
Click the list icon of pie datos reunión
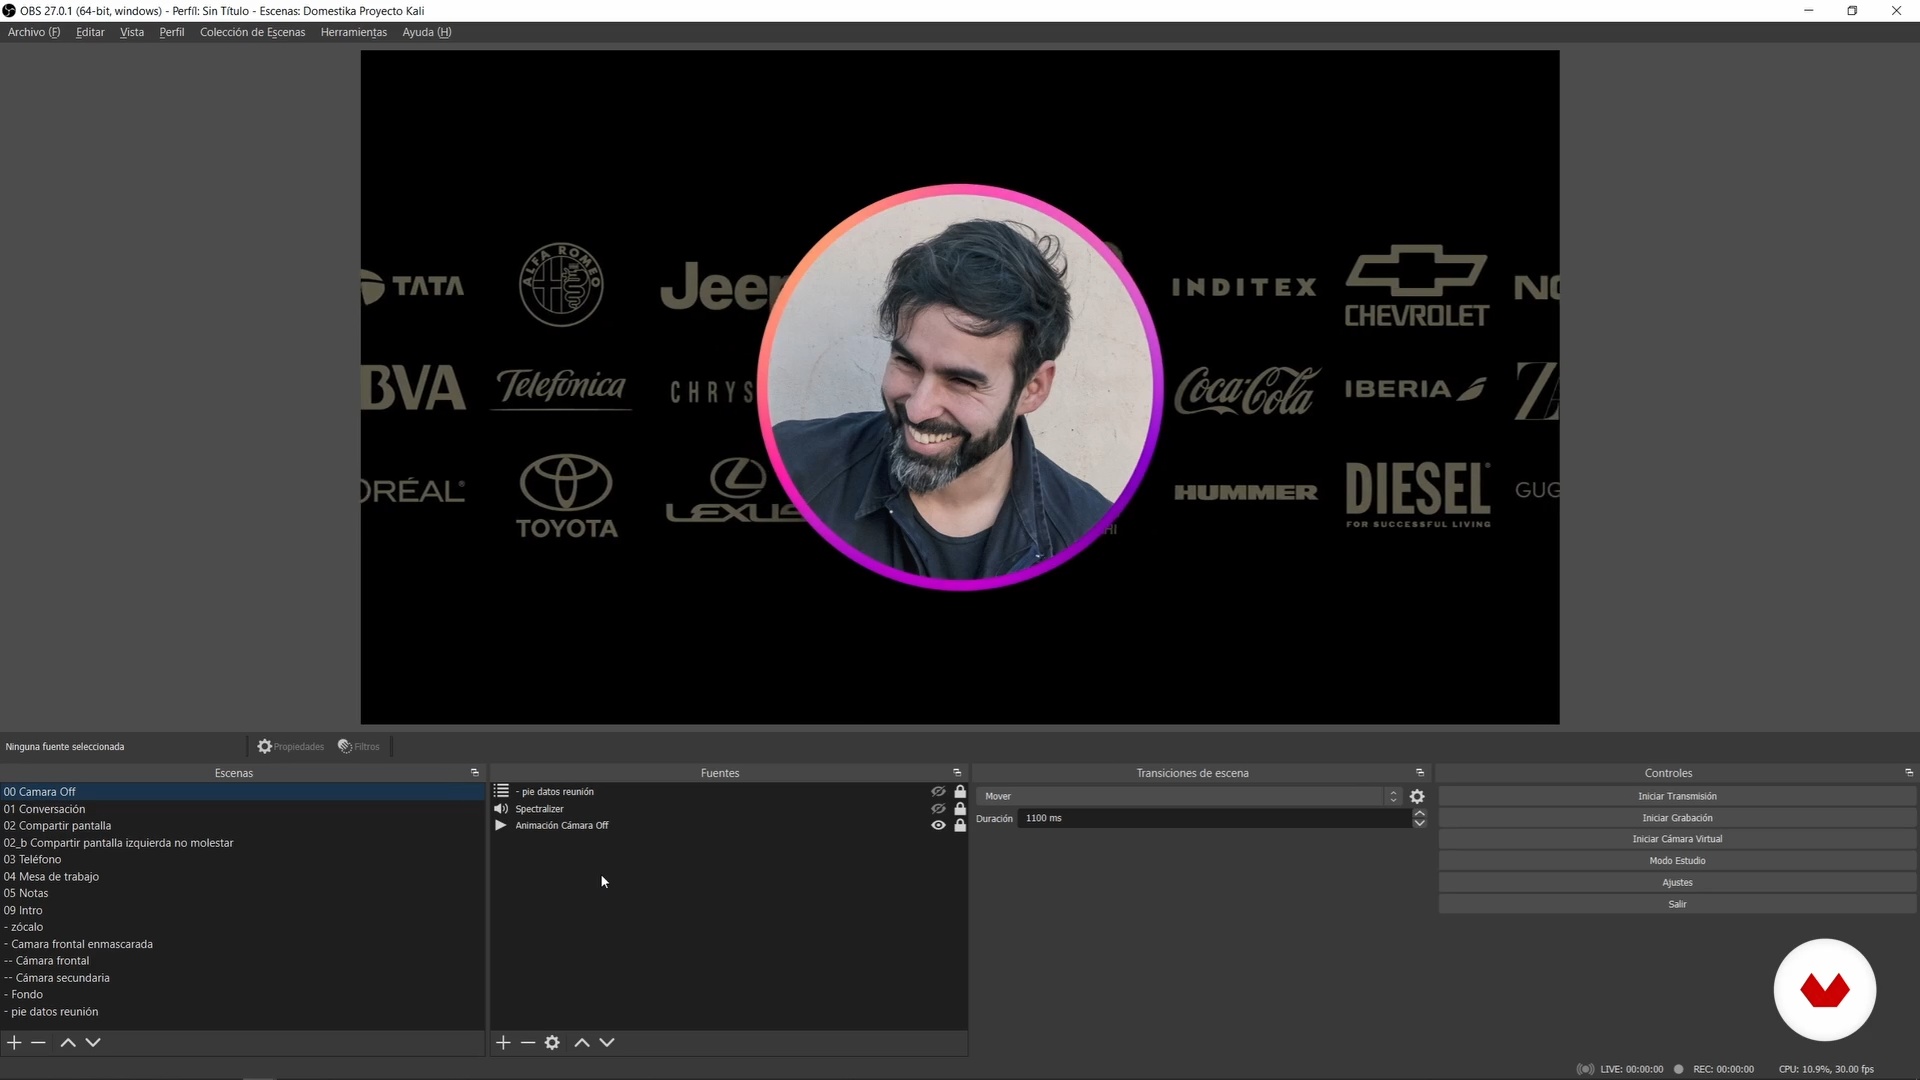coord(501,791)
